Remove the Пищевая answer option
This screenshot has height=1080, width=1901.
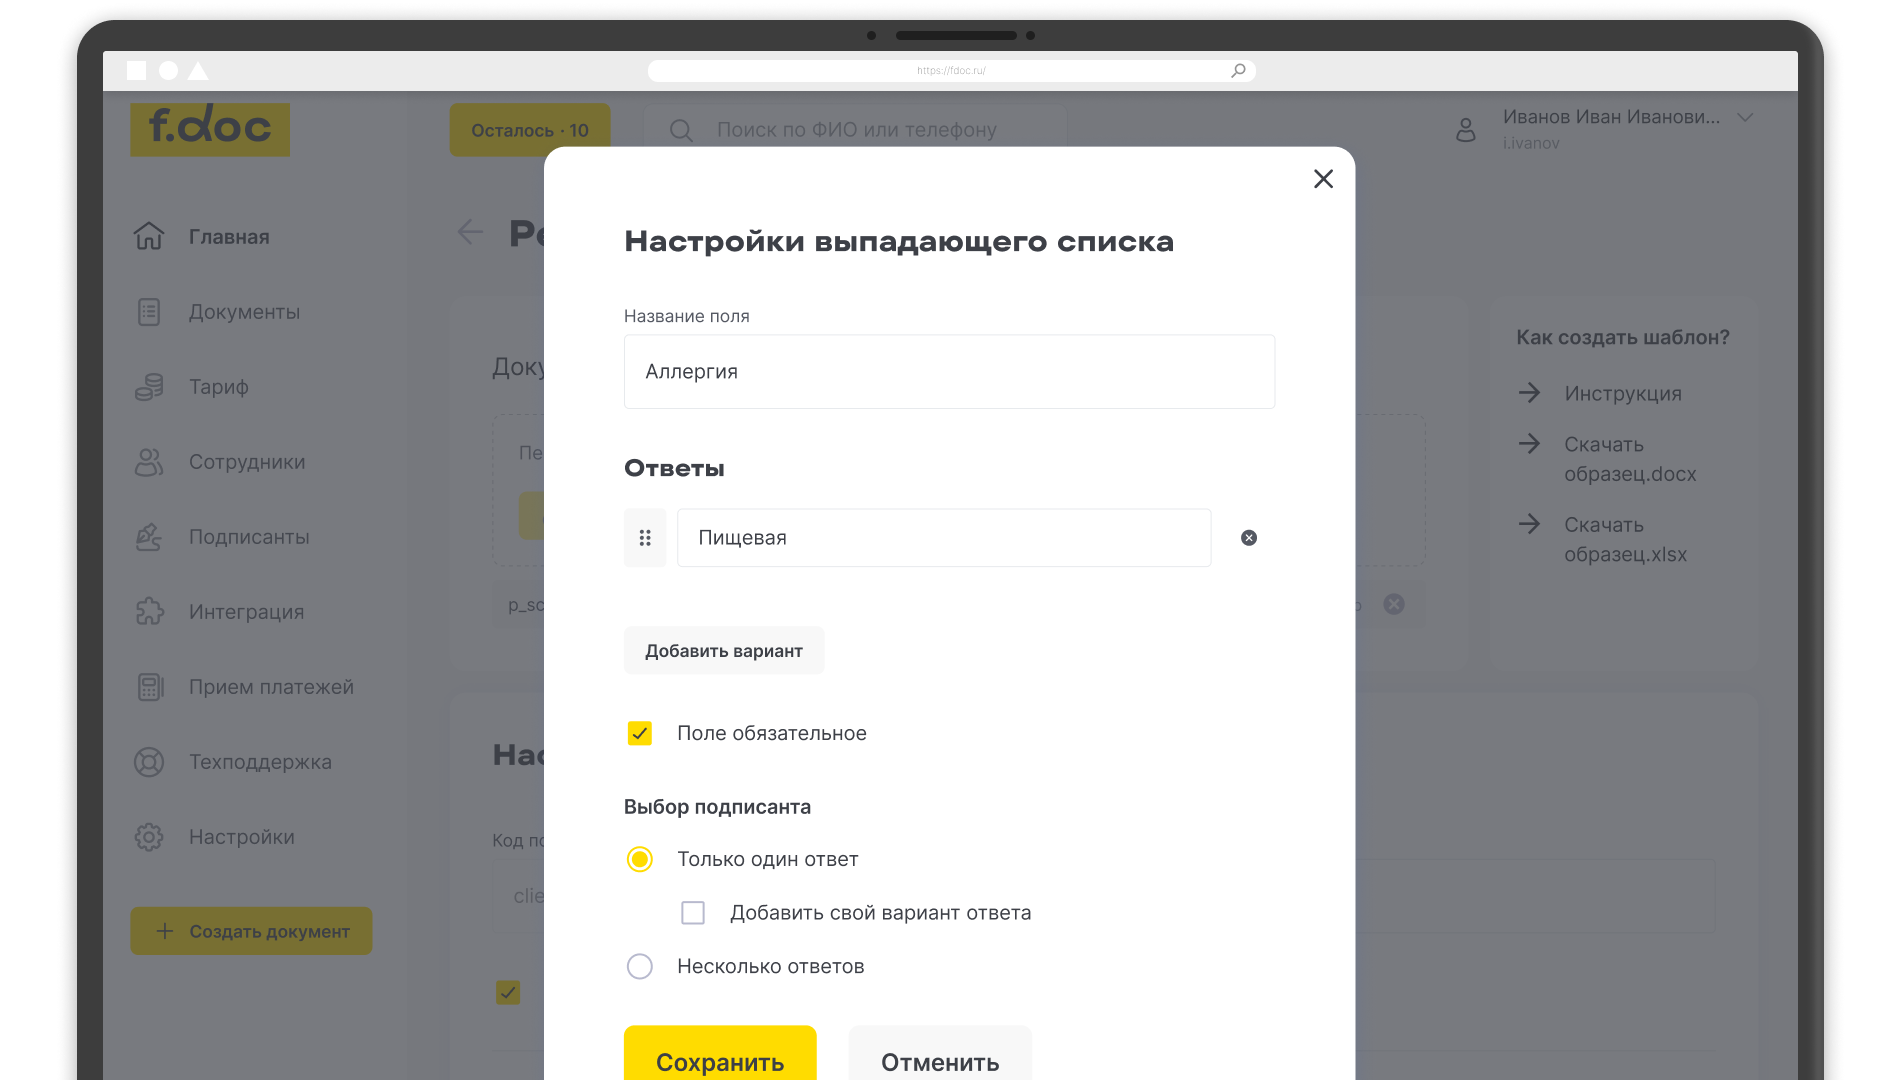1249,538
